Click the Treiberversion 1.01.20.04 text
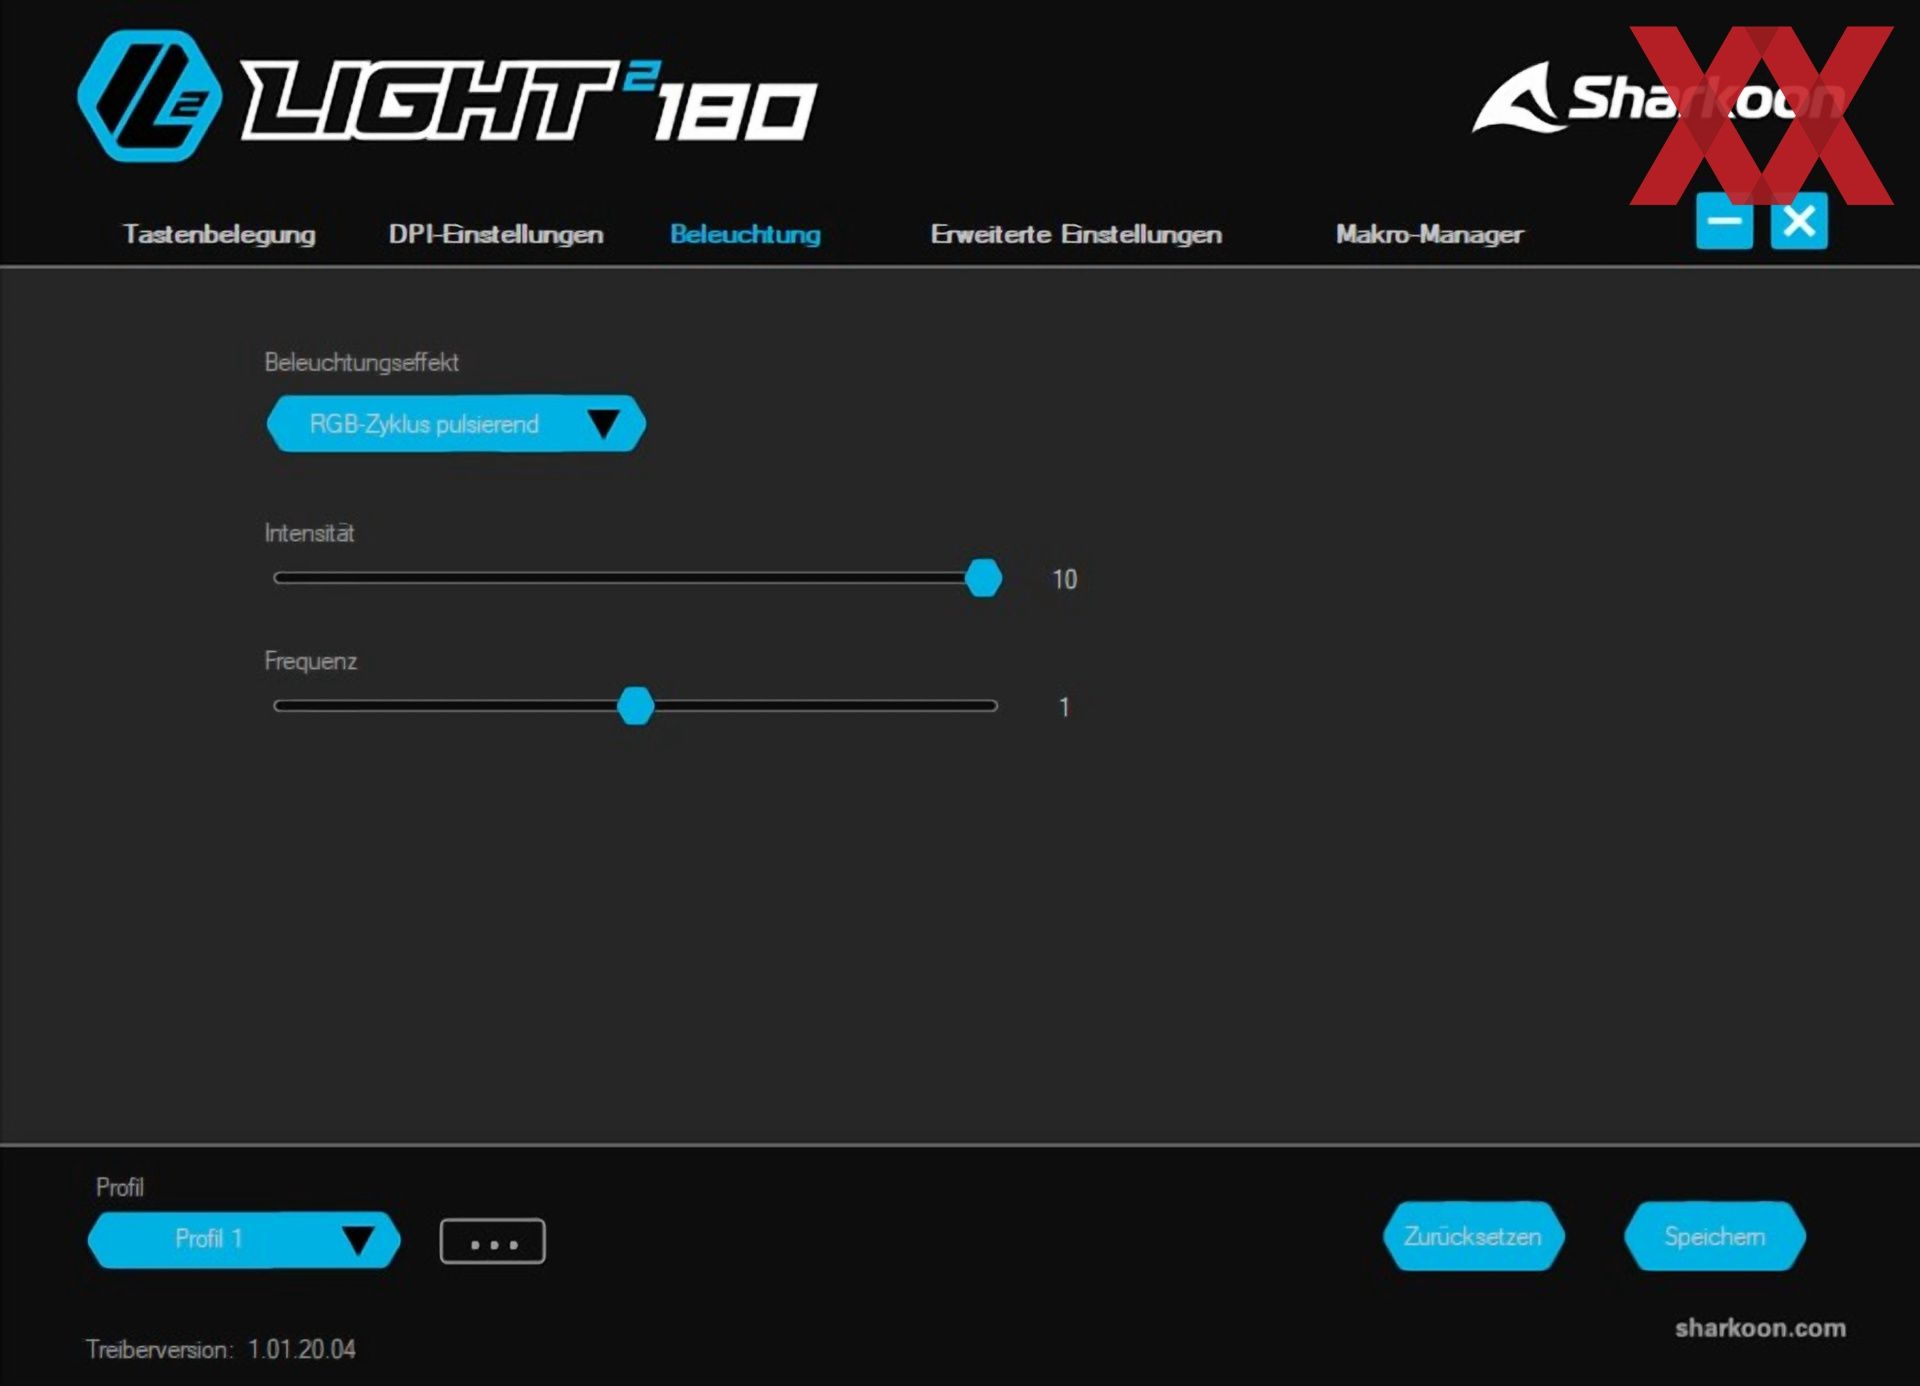This screenshot has height=1386, width=1920. (221, 1350)
